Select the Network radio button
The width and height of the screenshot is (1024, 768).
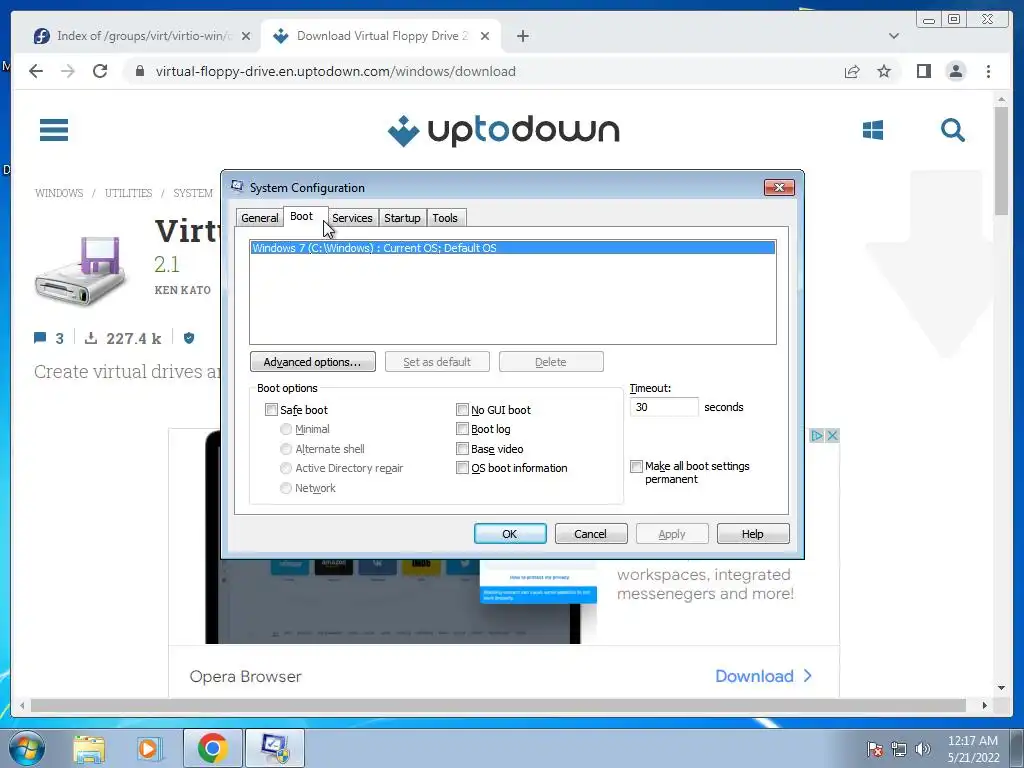285,488
